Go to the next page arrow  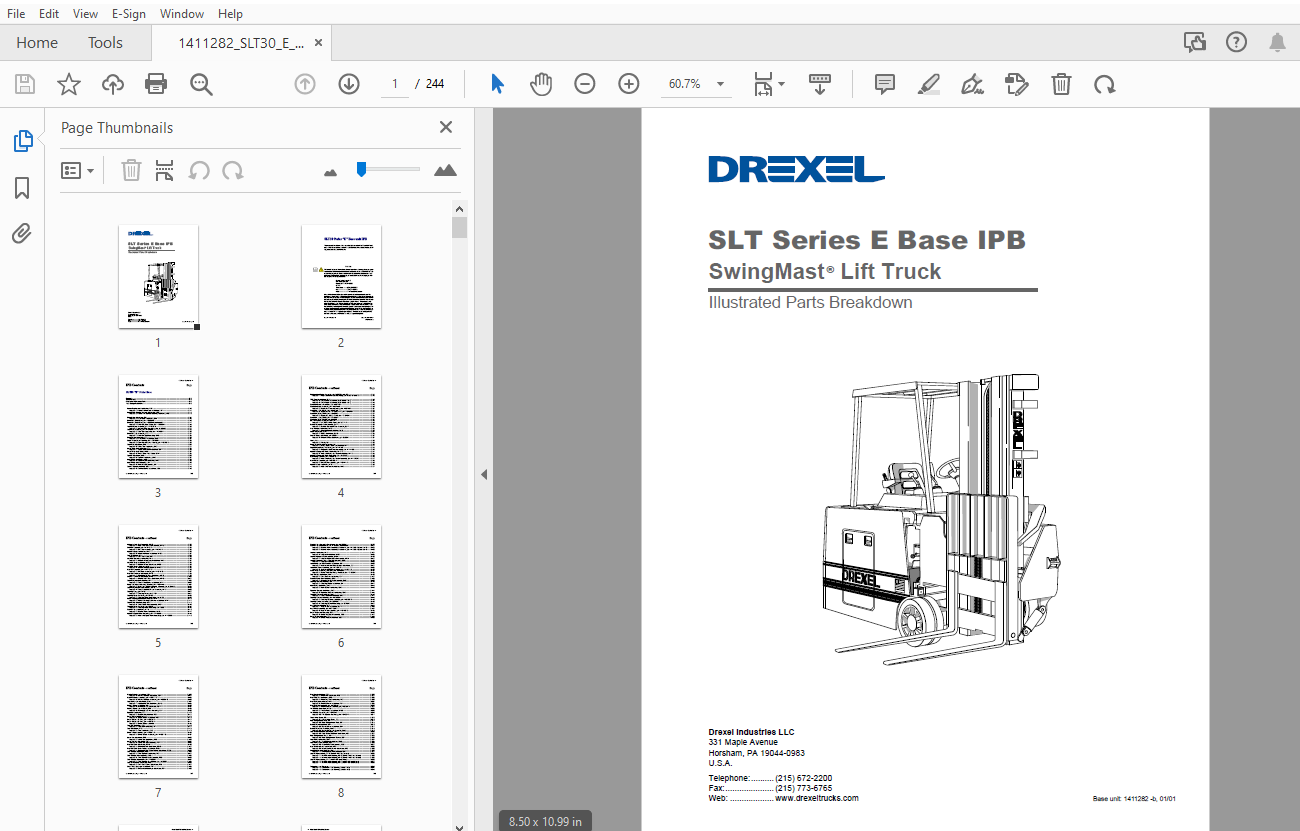click(349, 84)
